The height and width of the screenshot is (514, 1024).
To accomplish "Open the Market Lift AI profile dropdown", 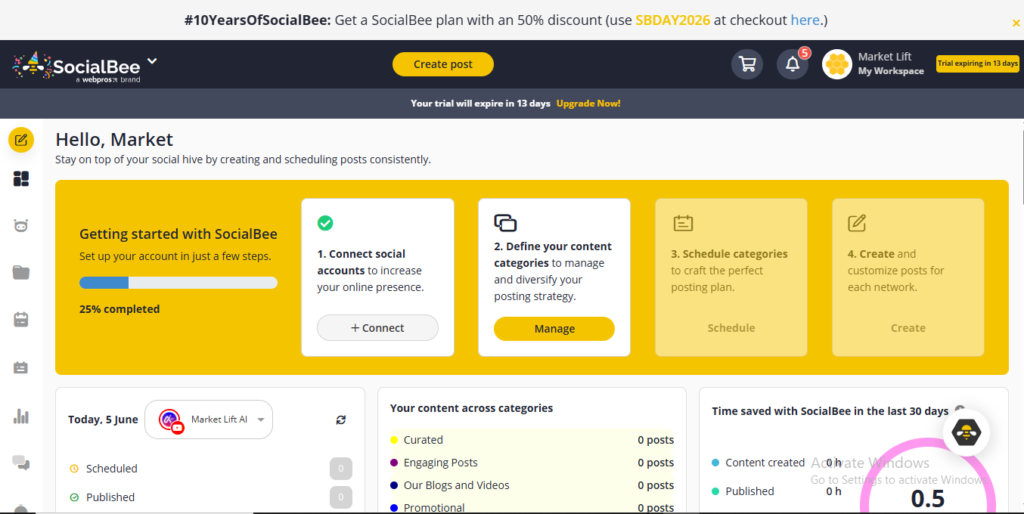I will coord(208,419).
